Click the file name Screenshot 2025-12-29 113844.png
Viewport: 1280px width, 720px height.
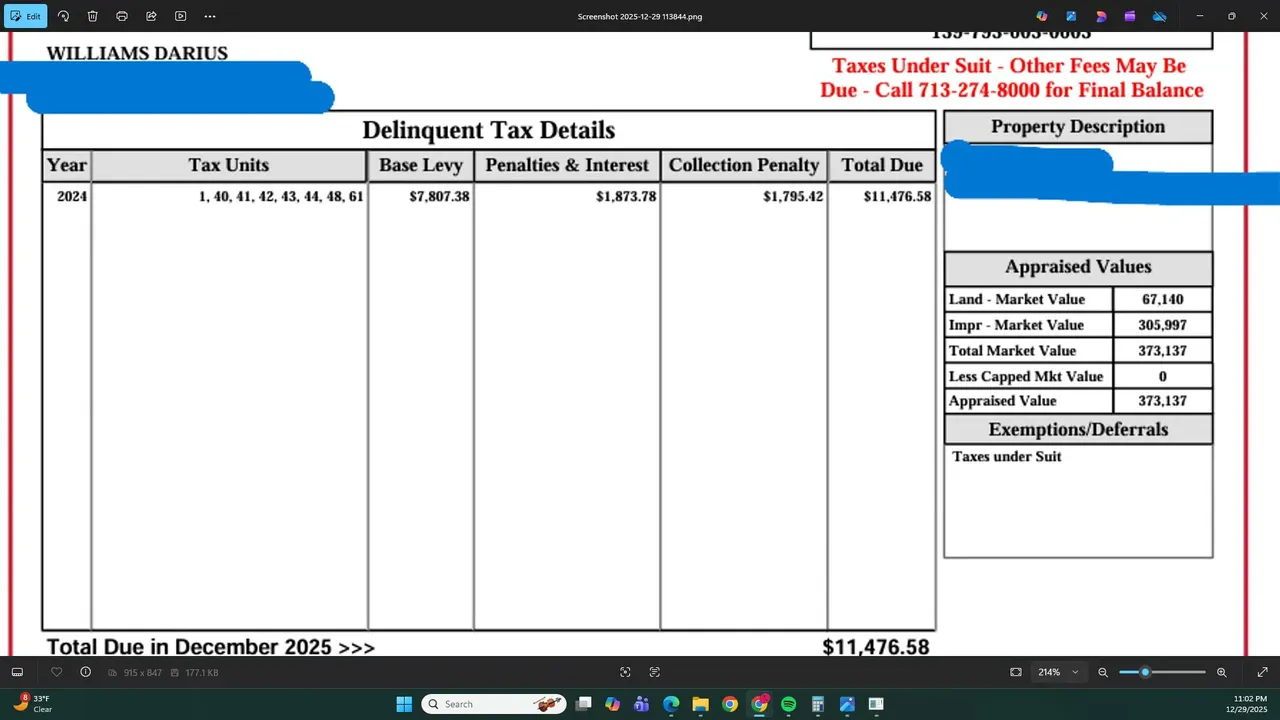click(x=640, y=17)
